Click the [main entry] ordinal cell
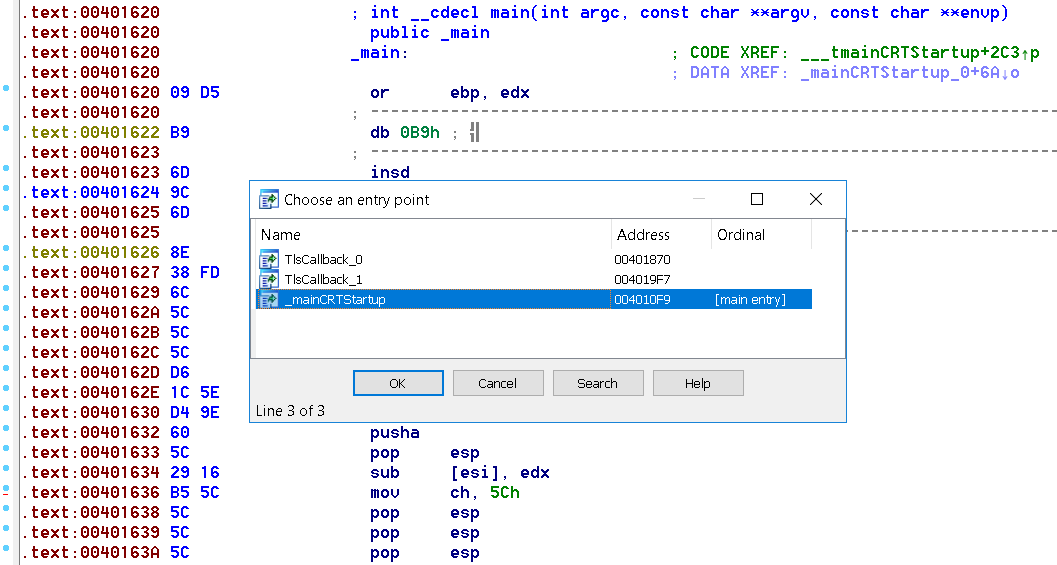Viewport: 1057px width, 565px height. (750, 299)
